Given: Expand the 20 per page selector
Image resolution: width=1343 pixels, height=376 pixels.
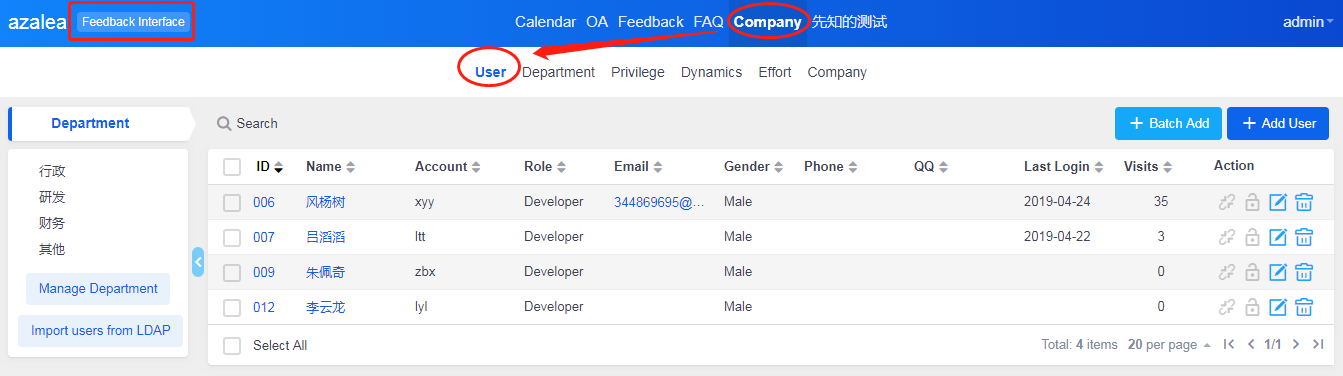Looking at the screenshot, I should 1169,344.
